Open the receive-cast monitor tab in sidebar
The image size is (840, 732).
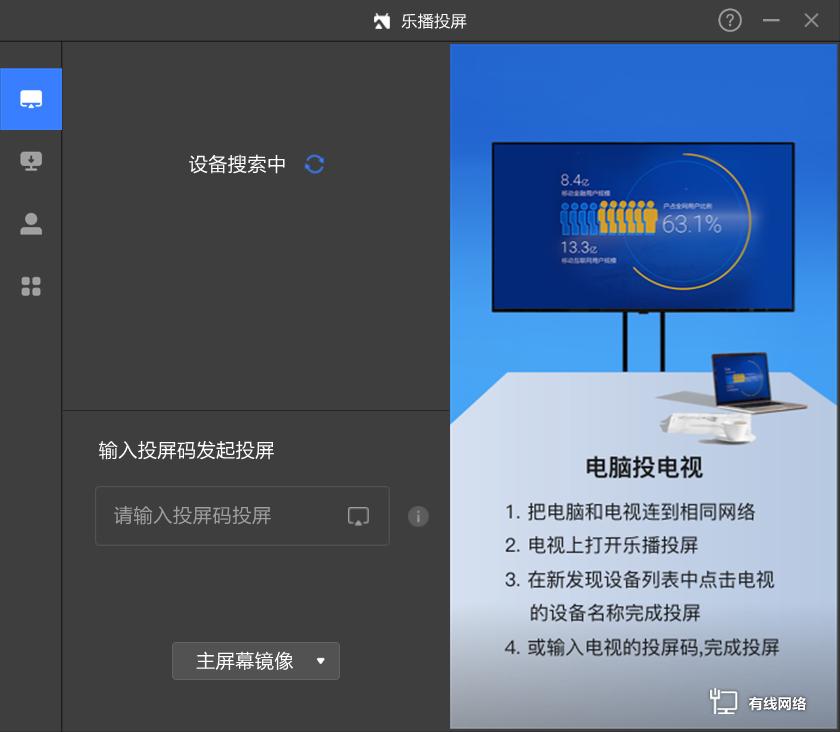point(31,161)
